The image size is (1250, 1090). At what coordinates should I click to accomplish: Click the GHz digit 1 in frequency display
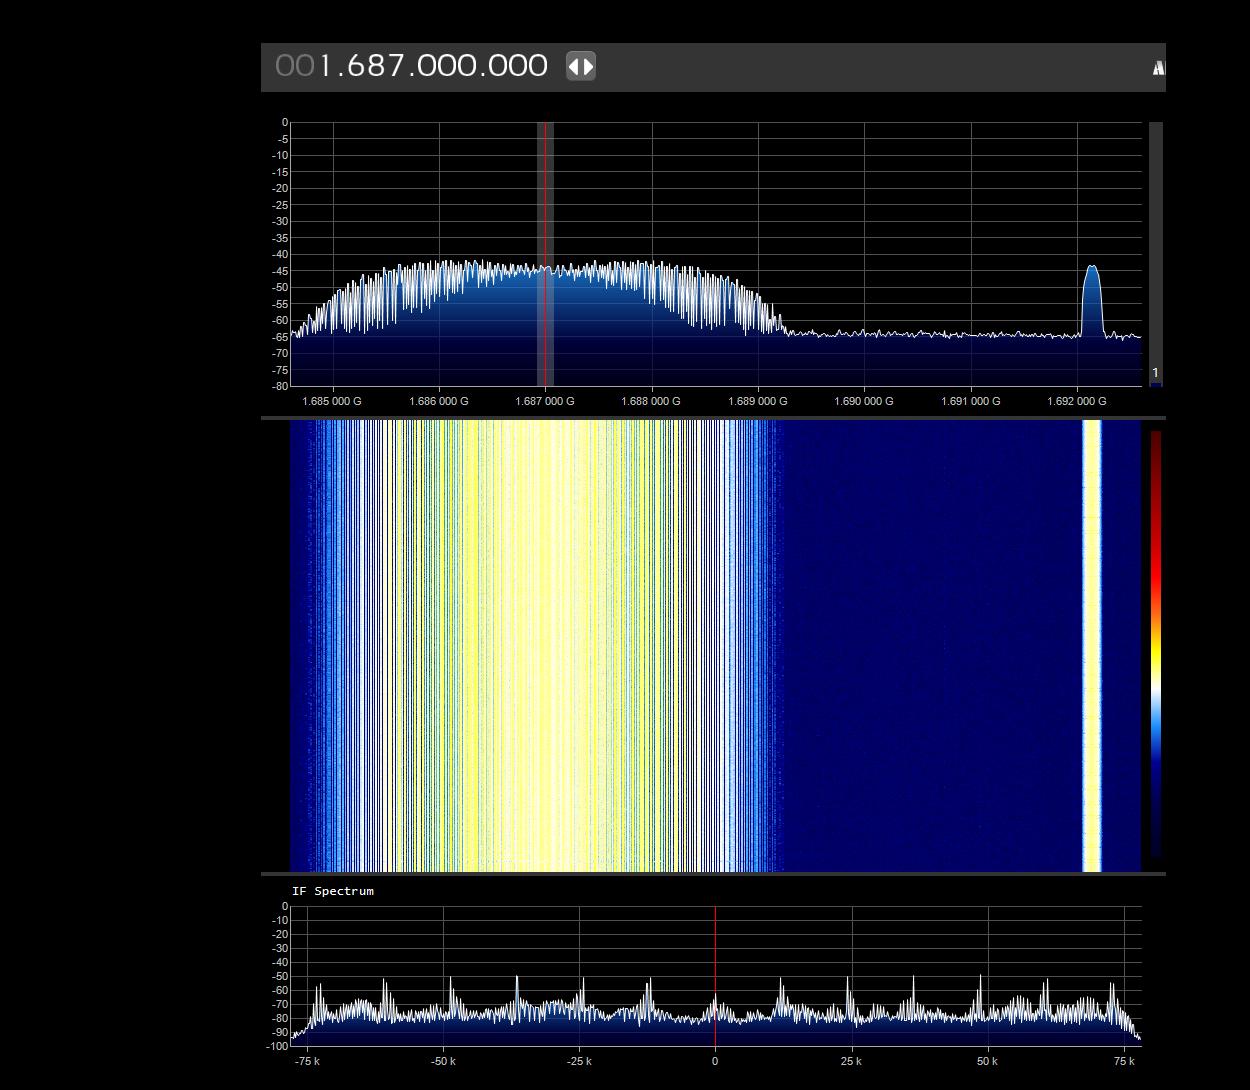pyautogui.click(x=325, y=66)
